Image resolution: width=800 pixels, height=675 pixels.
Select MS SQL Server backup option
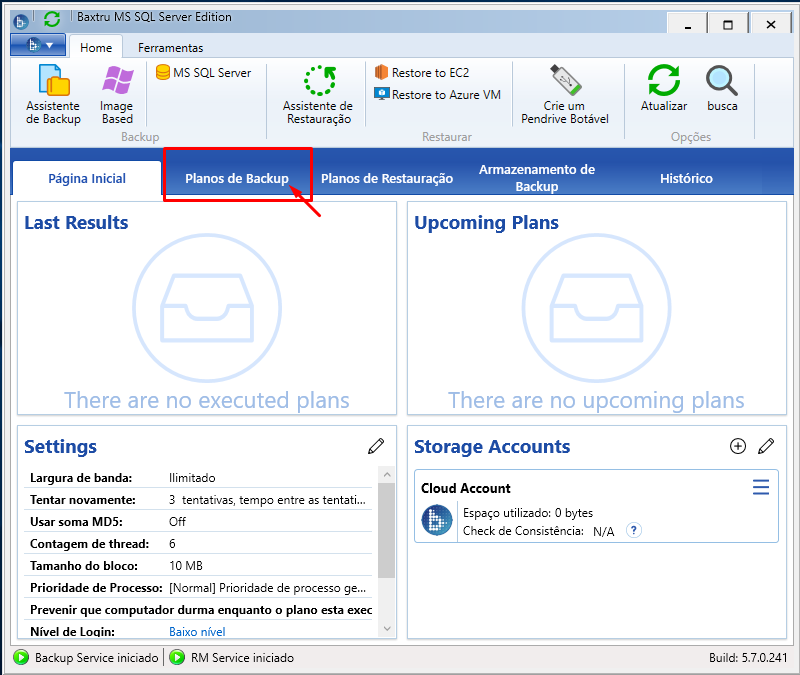click(x=204, y=72)
